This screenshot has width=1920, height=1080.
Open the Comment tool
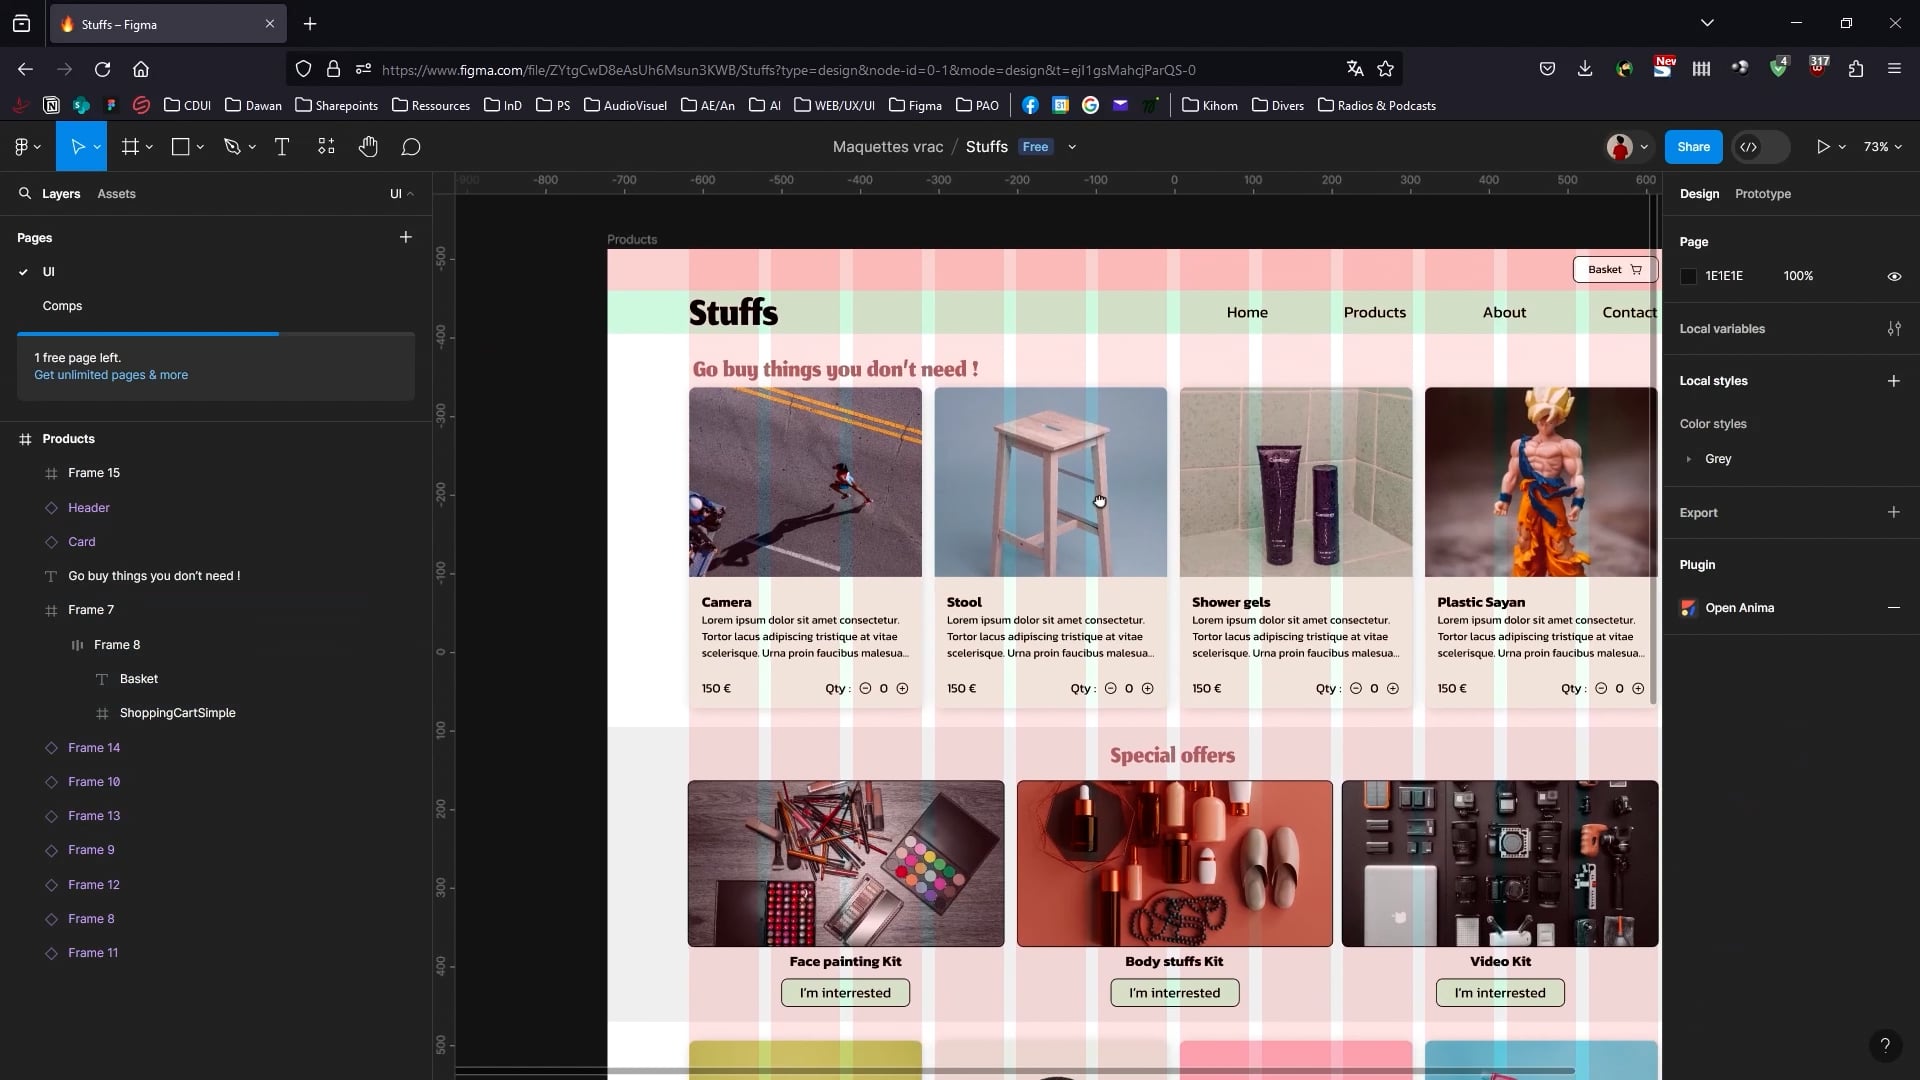[x=410, y=146]
